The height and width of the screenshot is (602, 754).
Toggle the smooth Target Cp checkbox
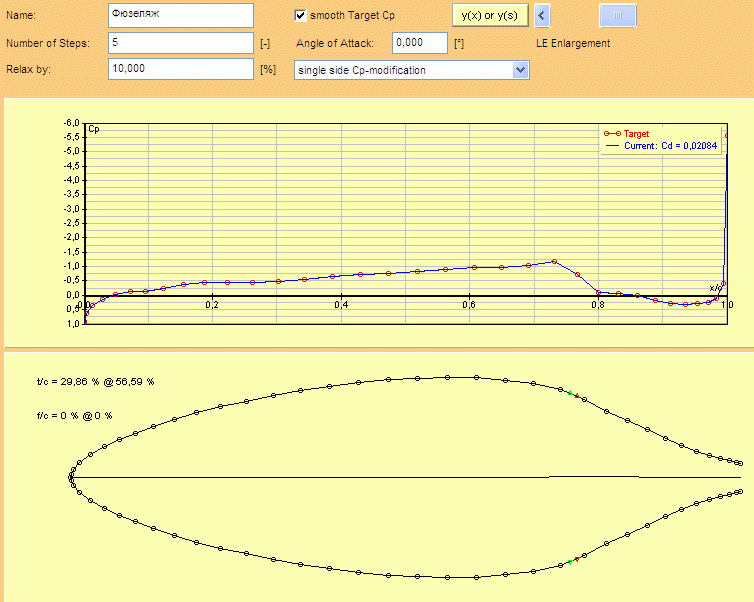tap(301, 16)
